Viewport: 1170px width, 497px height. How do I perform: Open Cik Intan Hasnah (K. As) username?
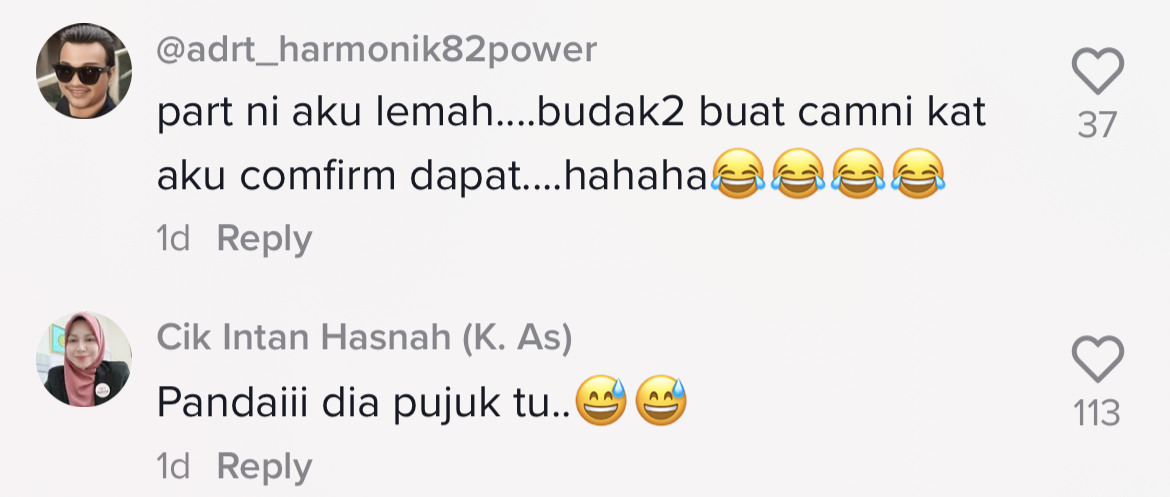364,339
